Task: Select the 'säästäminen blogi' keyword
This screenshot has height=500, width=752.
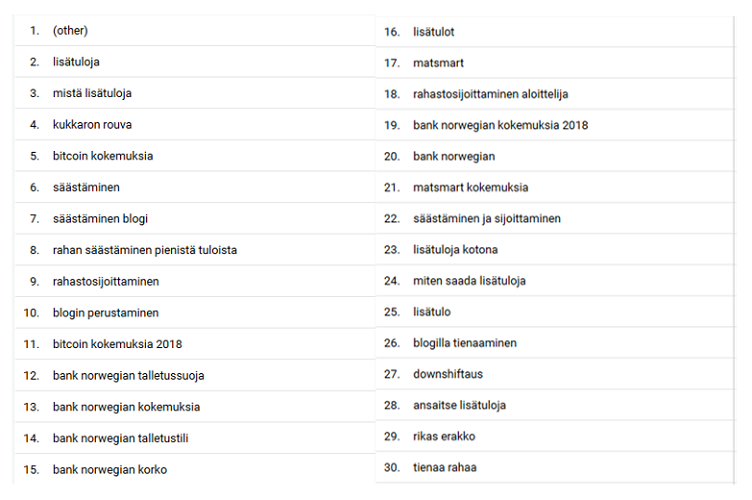Action: pyautogui.click(x=100, y=218)
